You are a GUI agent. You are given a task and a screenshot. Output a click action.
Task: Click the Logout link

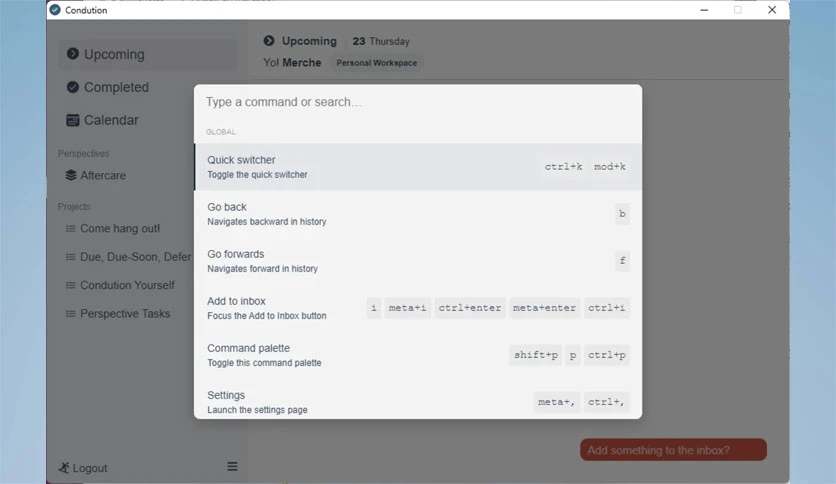83,468
